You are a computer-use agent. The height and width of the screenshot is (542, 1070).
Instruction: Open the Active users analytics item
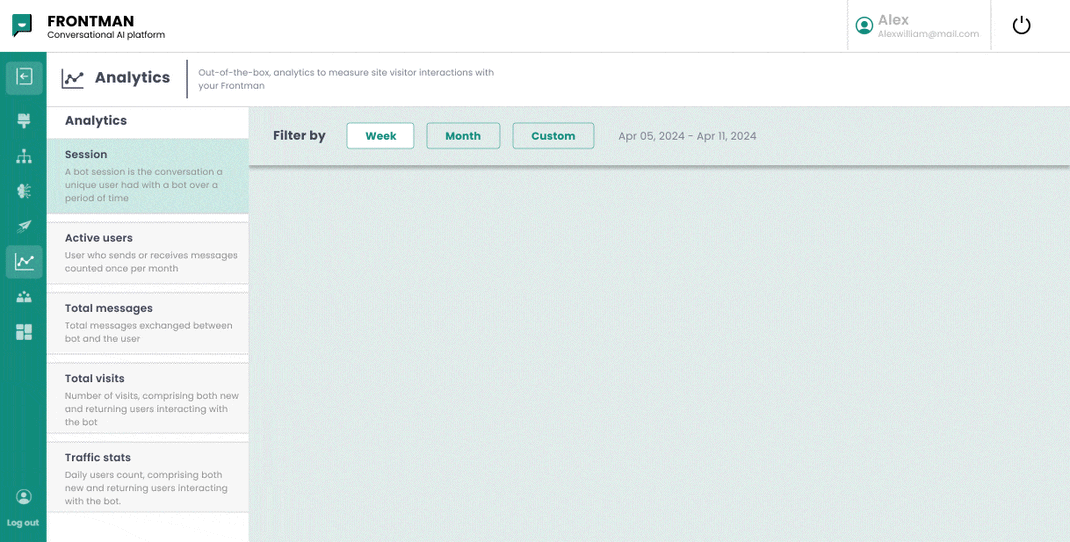147,253
